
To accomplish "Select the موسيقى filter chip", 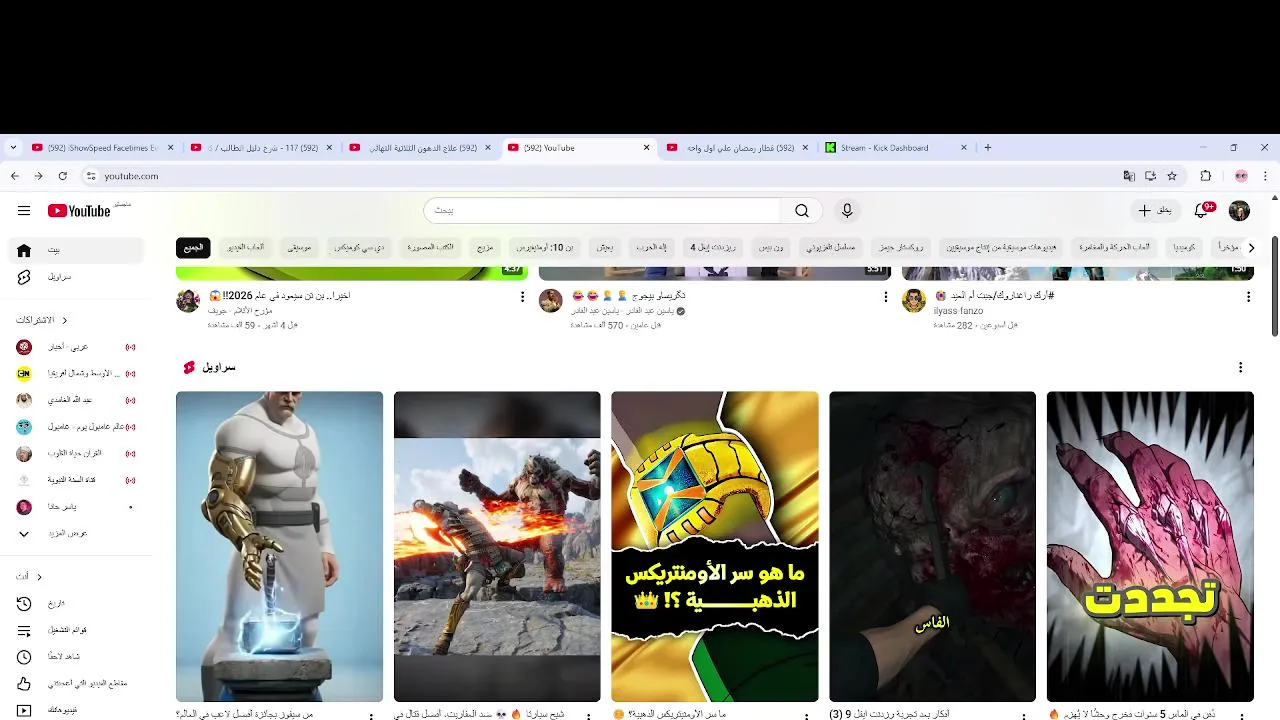I will 300,247.
